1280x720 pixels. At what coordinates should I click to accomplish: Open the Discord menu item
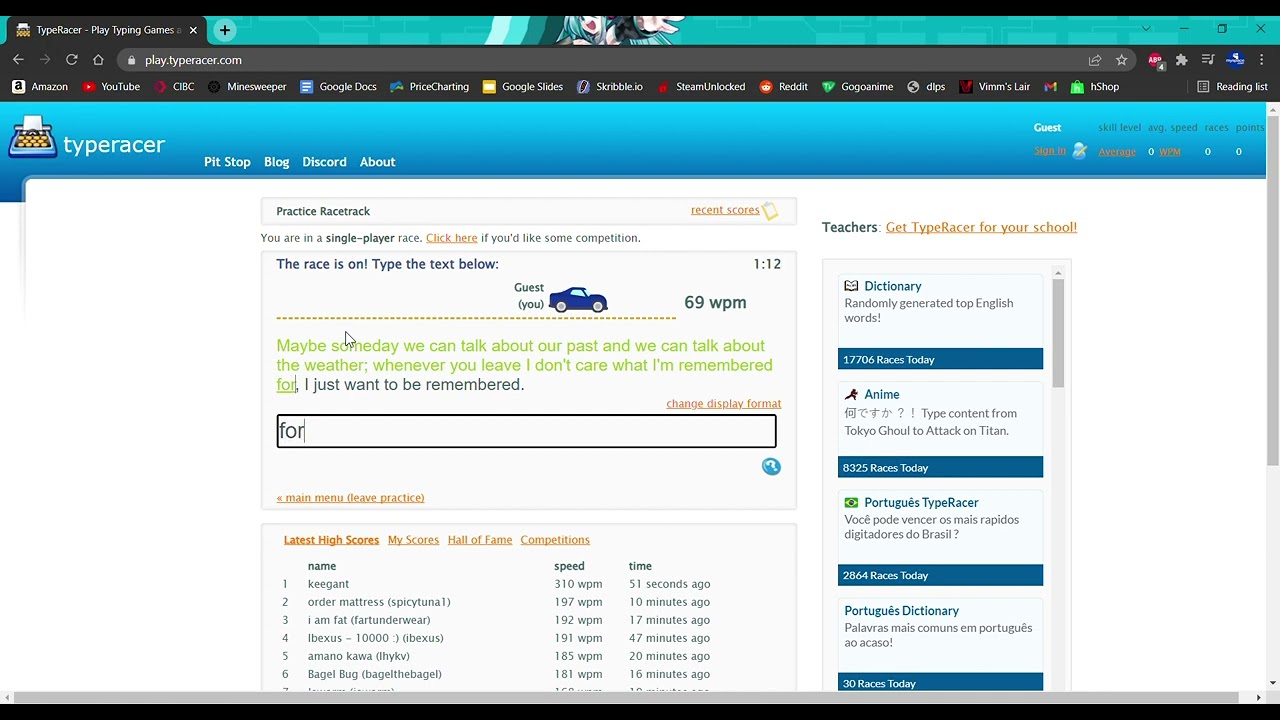click(x=324, y=162)
